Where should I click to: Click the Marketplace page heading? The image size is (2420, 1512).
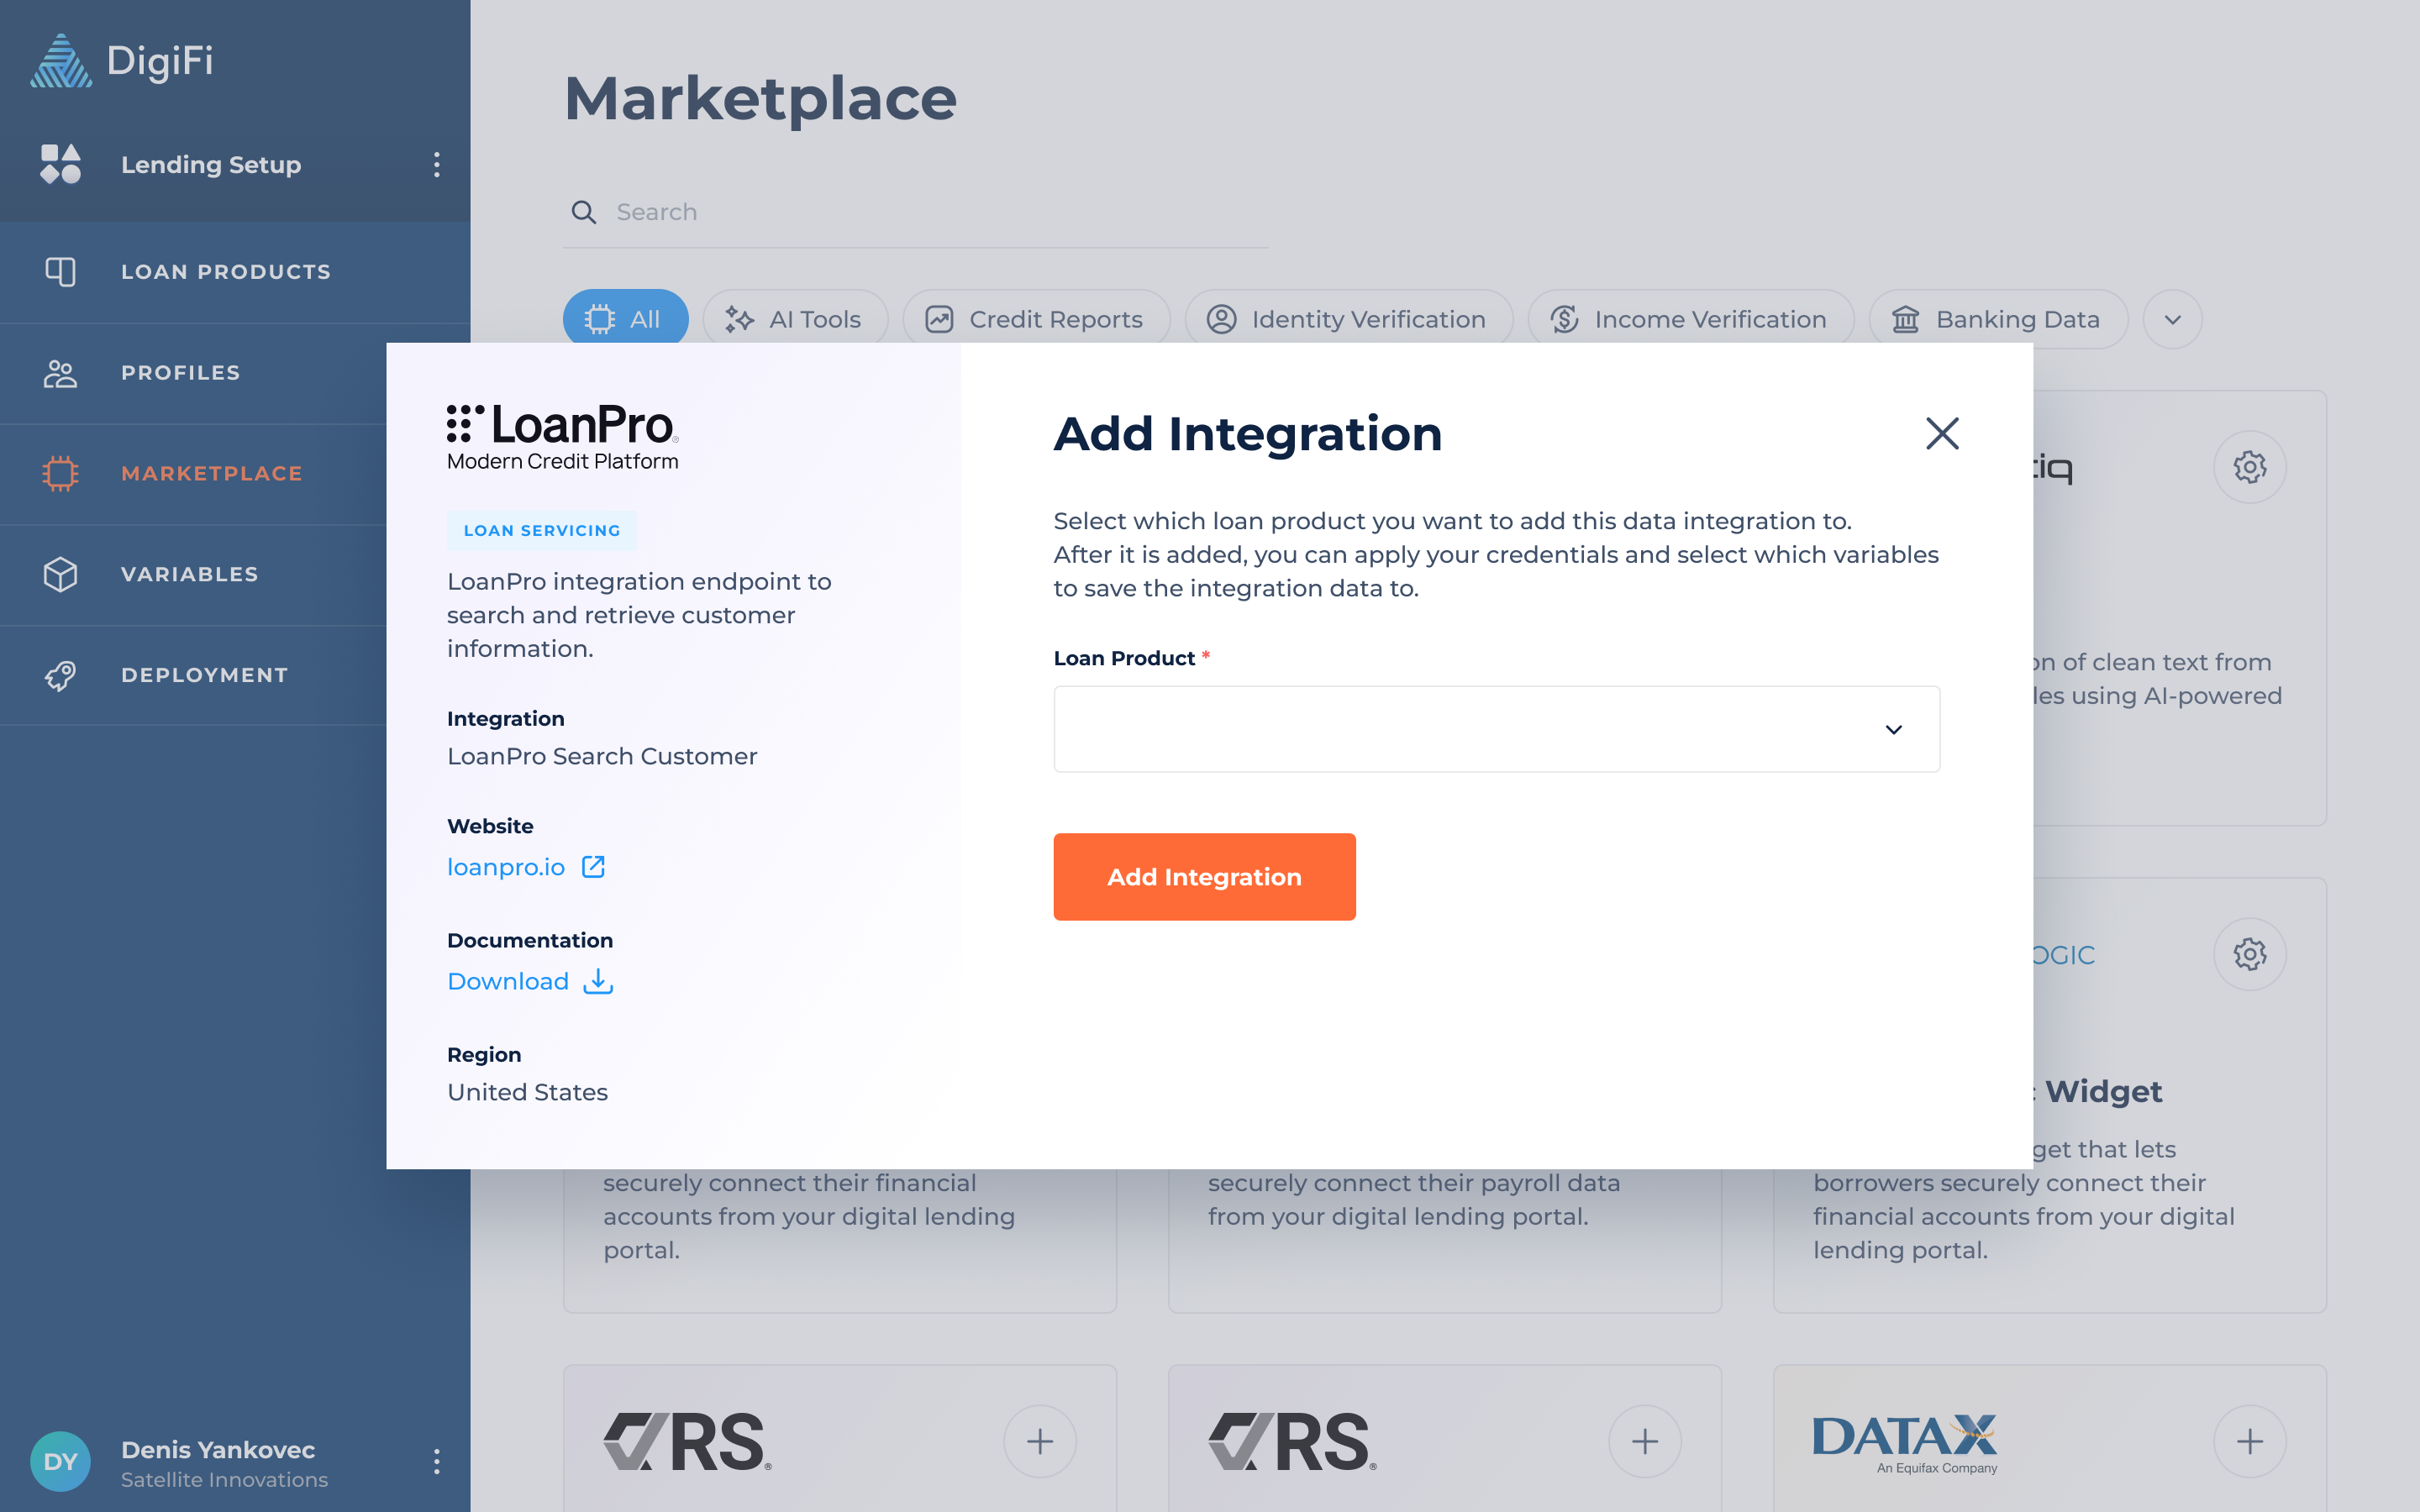click(760, 99)
